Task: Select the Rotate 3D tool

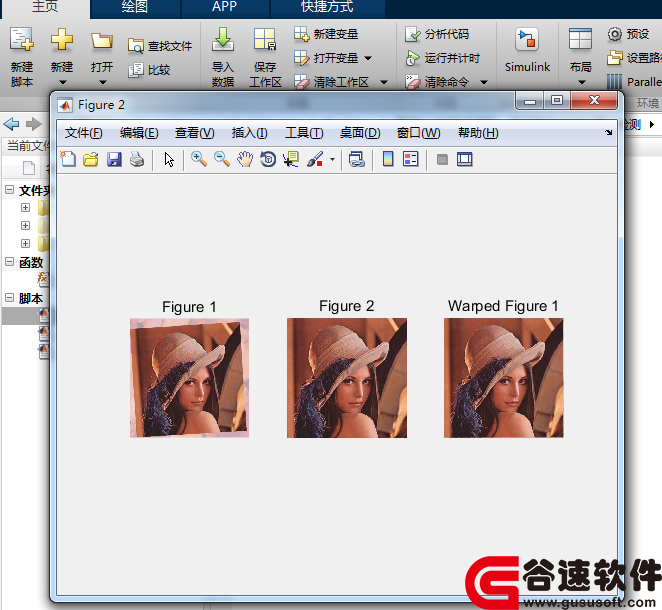Action: tap(268, 159)
